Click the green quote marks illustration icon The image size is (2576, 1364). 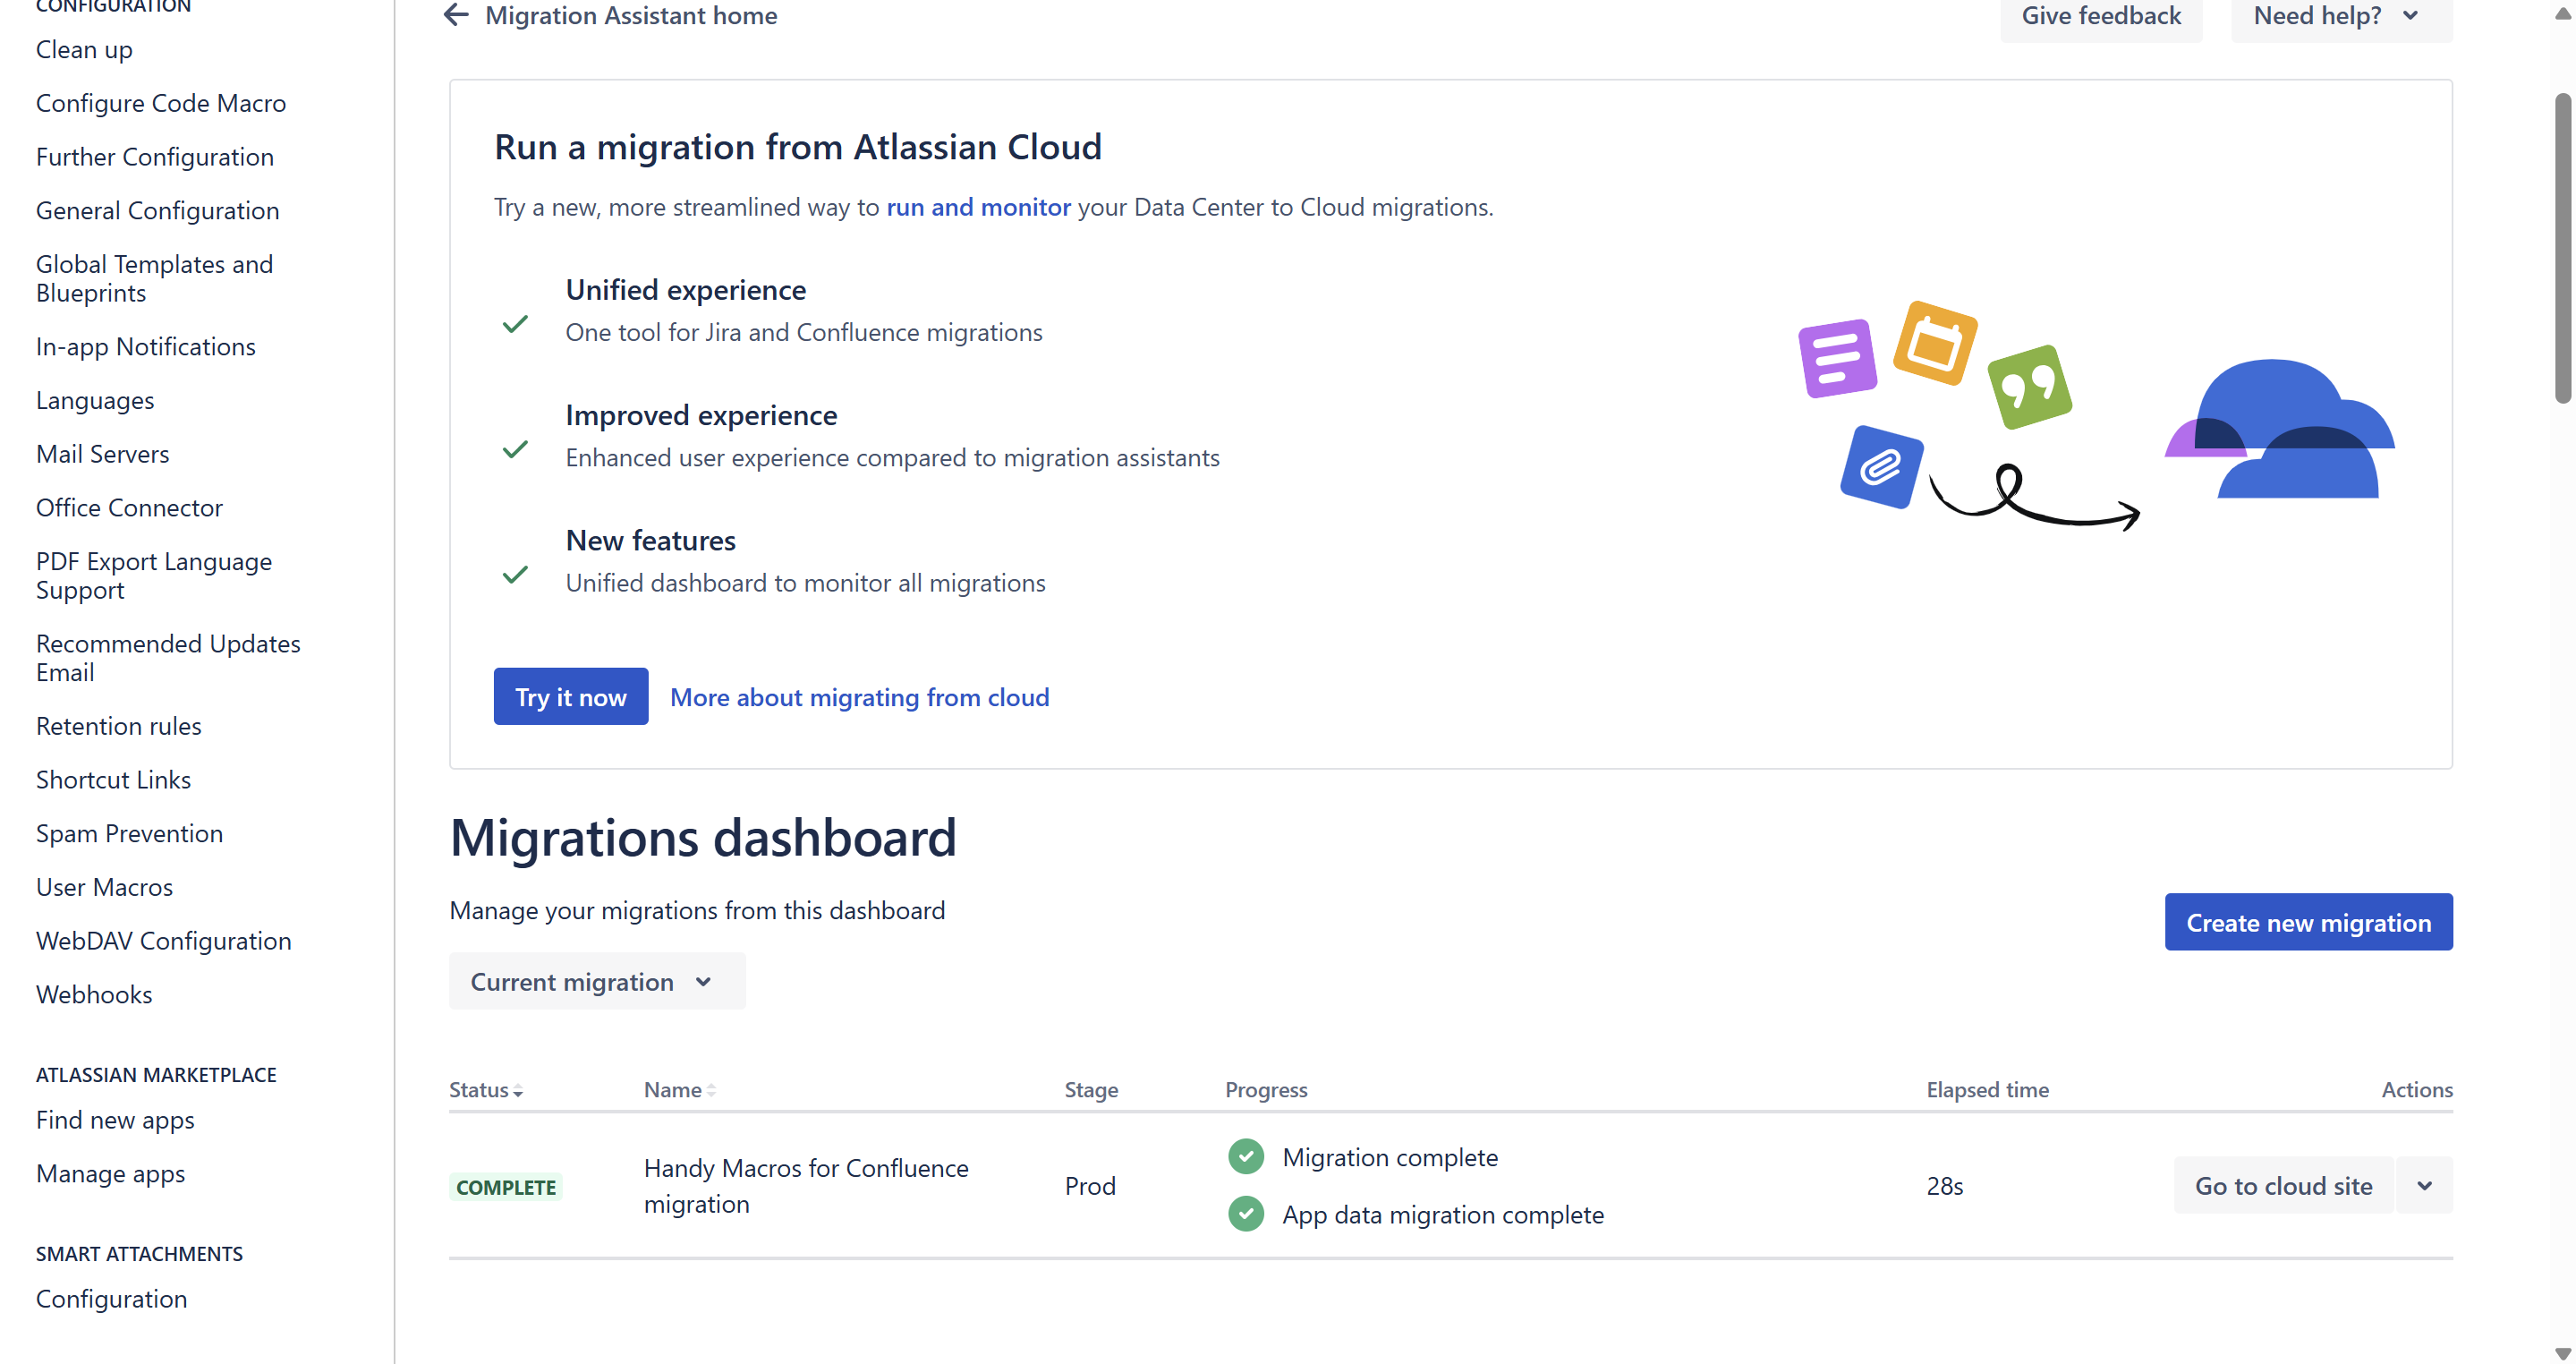point(2029,387)
